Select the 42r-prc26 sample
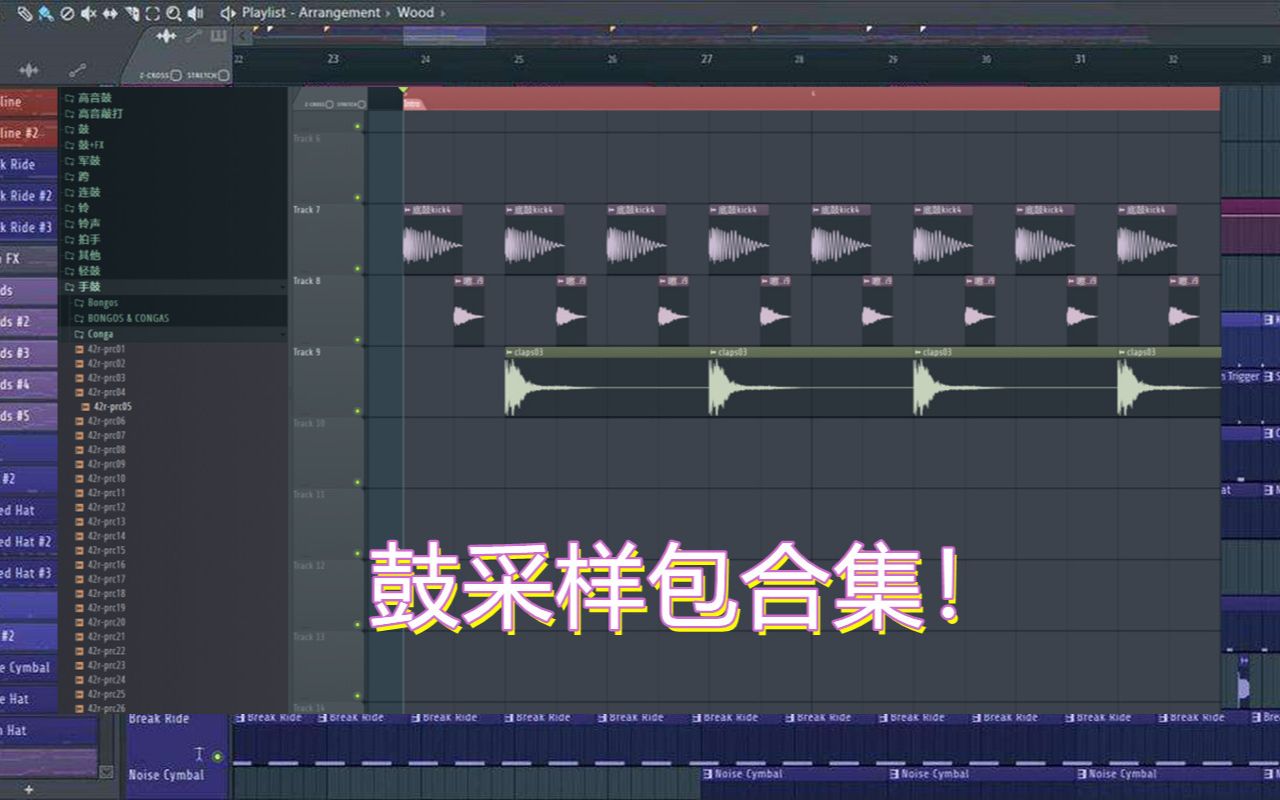Screen dimensions: 1280x800 tap(101, 708)
